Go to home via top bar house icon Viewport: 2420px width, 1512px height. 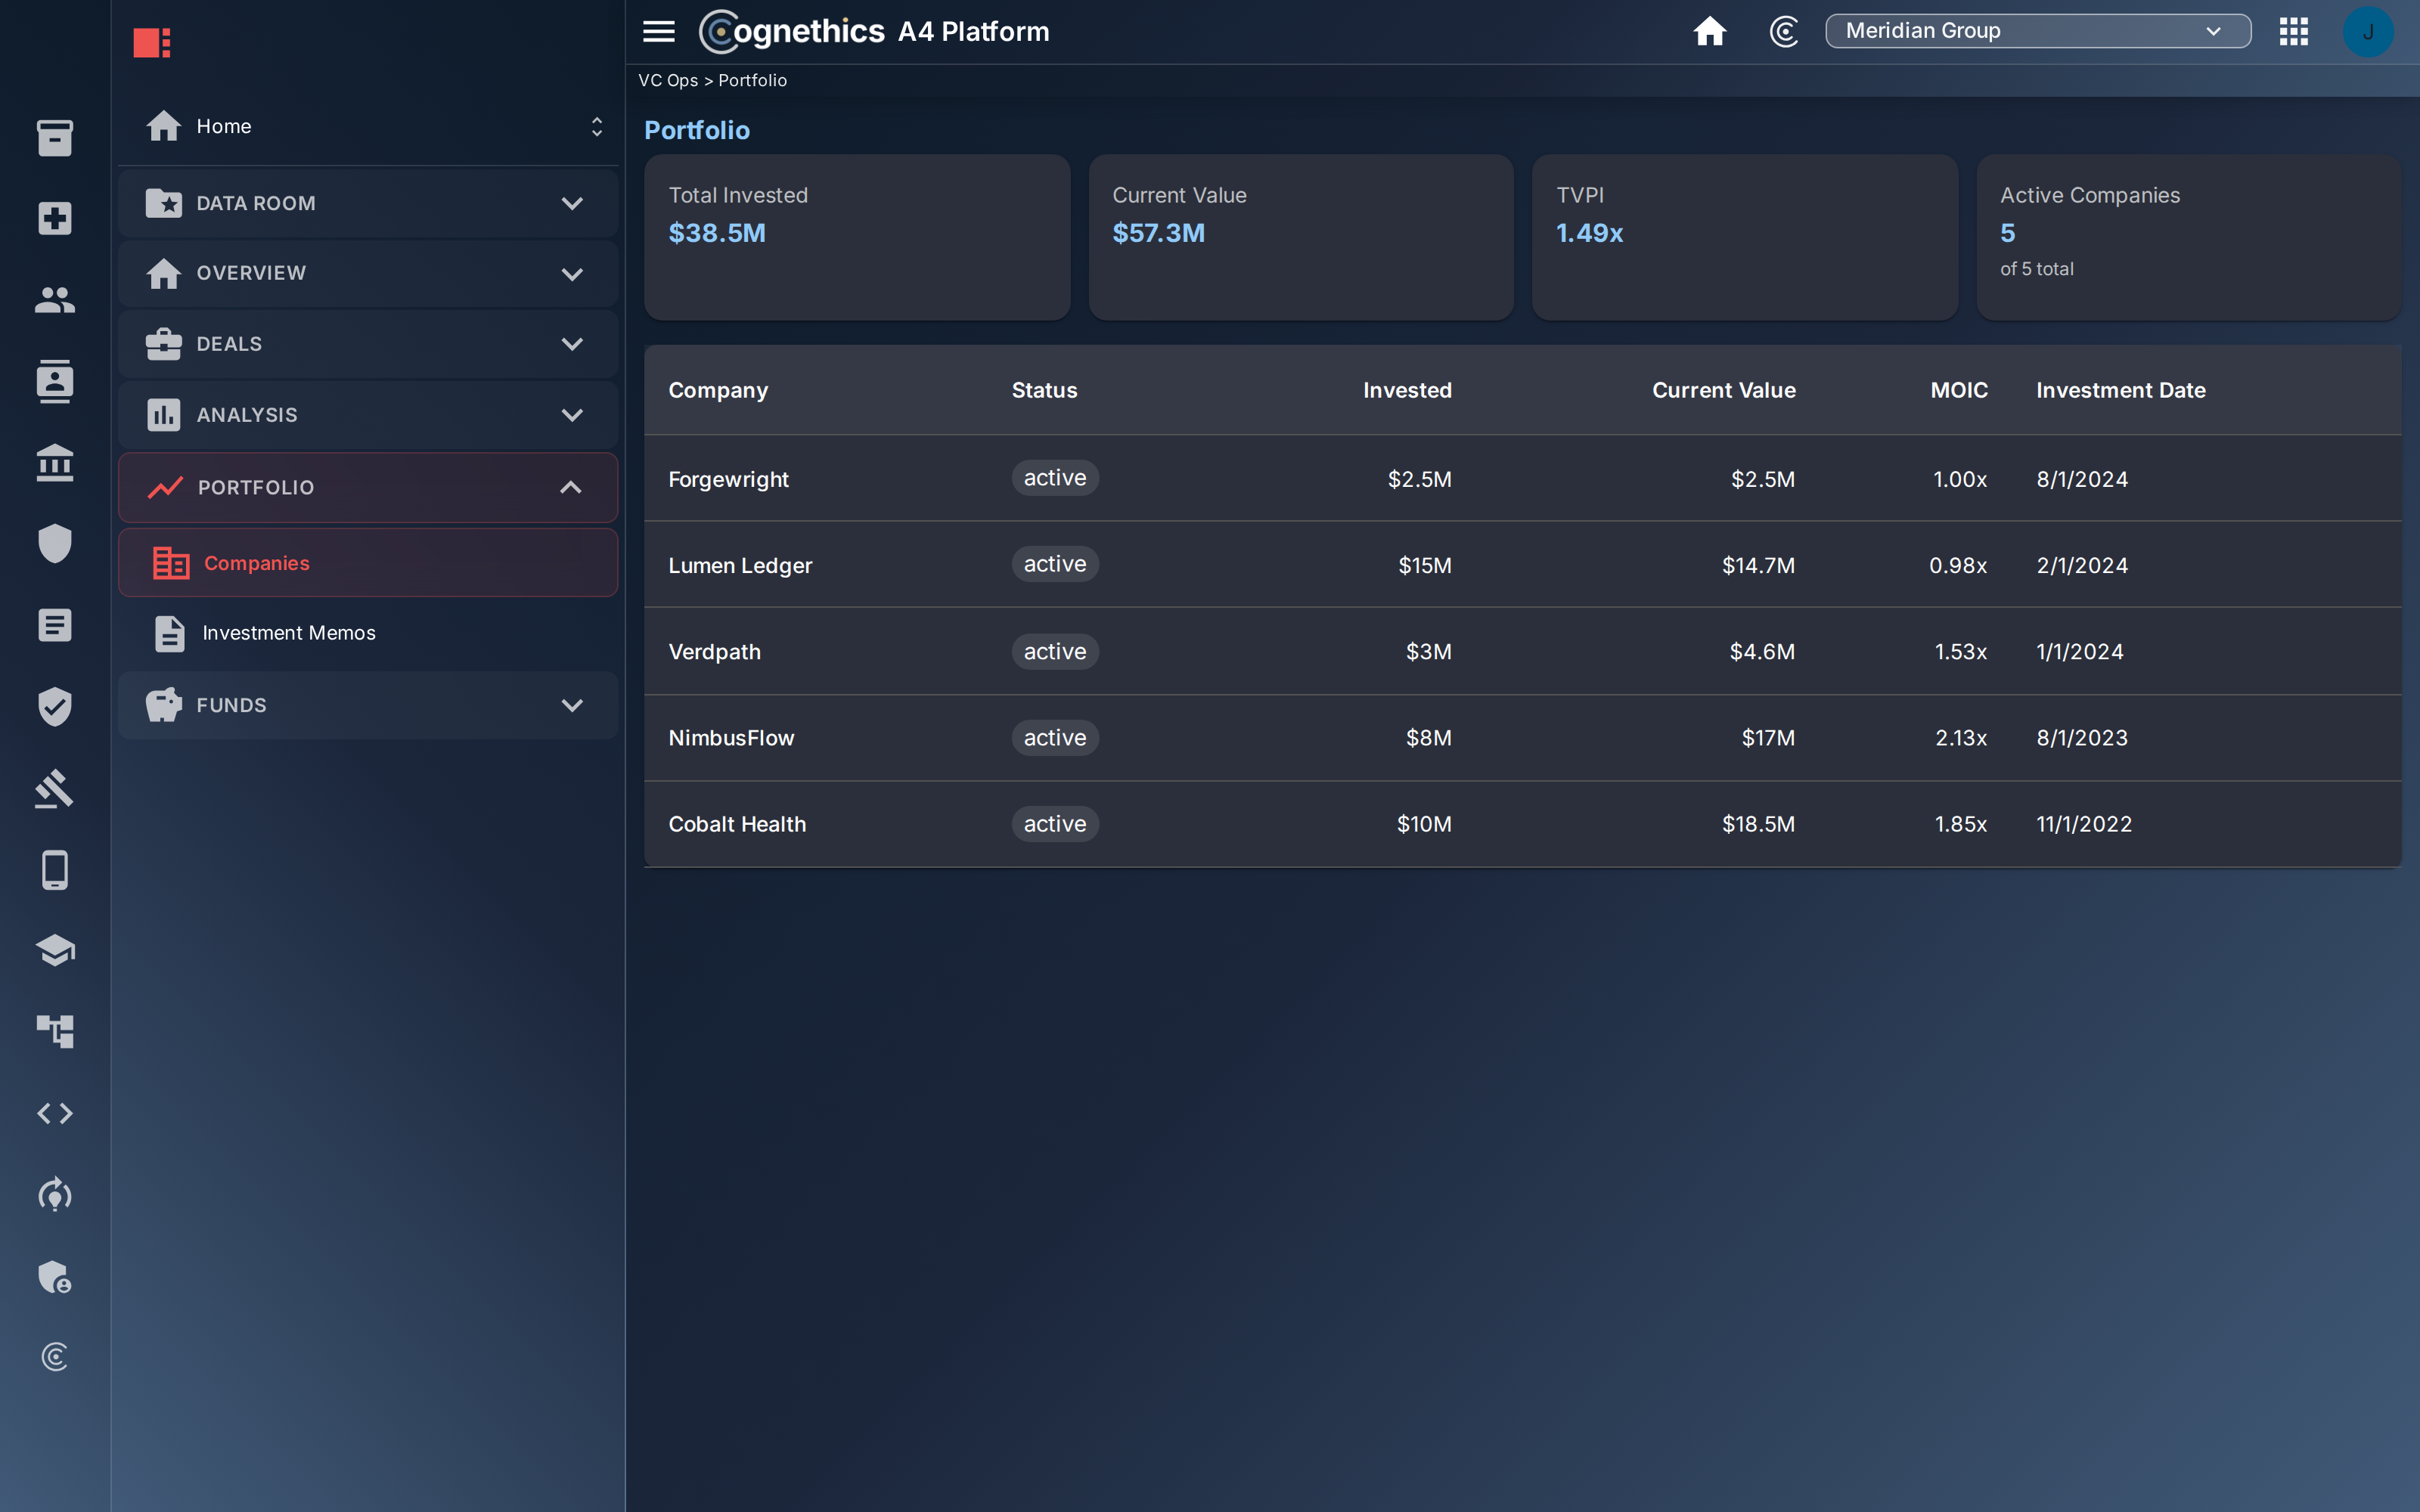click(x=1710, y=31)
